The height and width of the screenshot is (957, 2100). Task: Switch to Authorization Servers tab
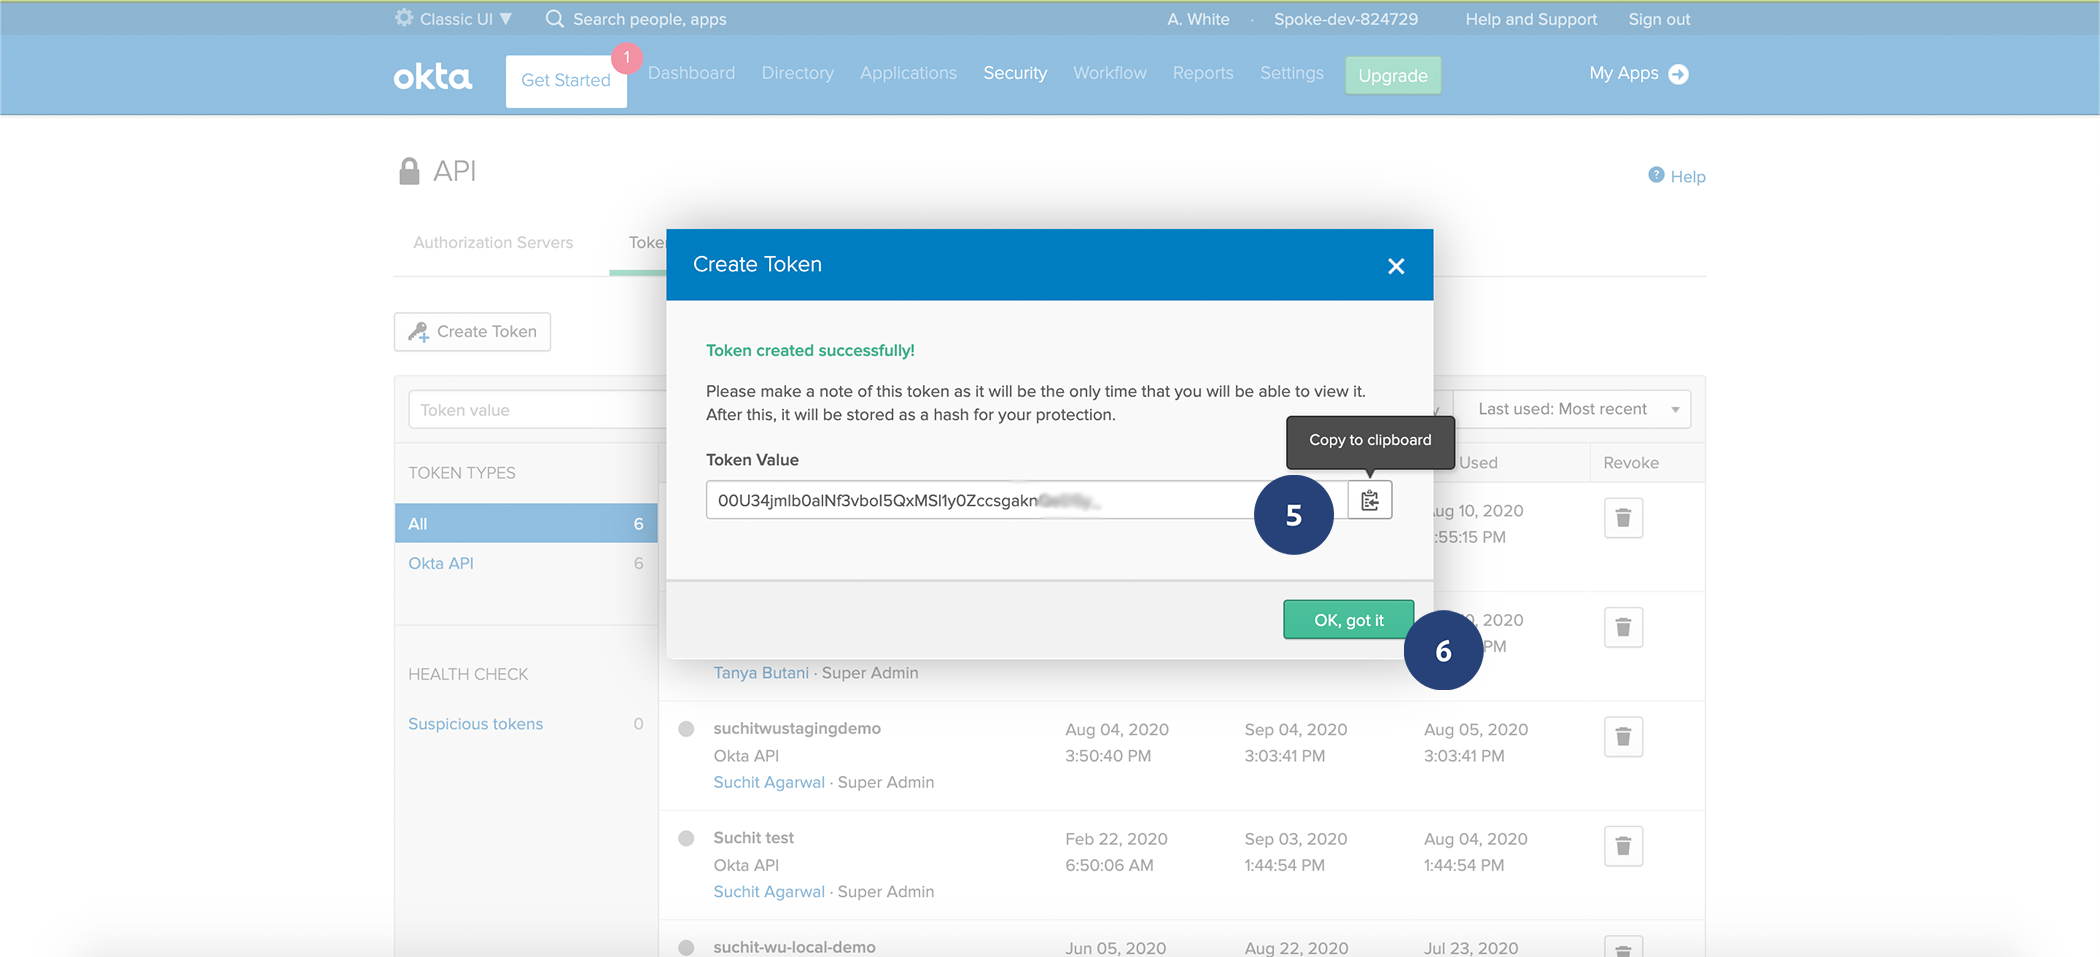pyautogui.click(x=493, y=242)
